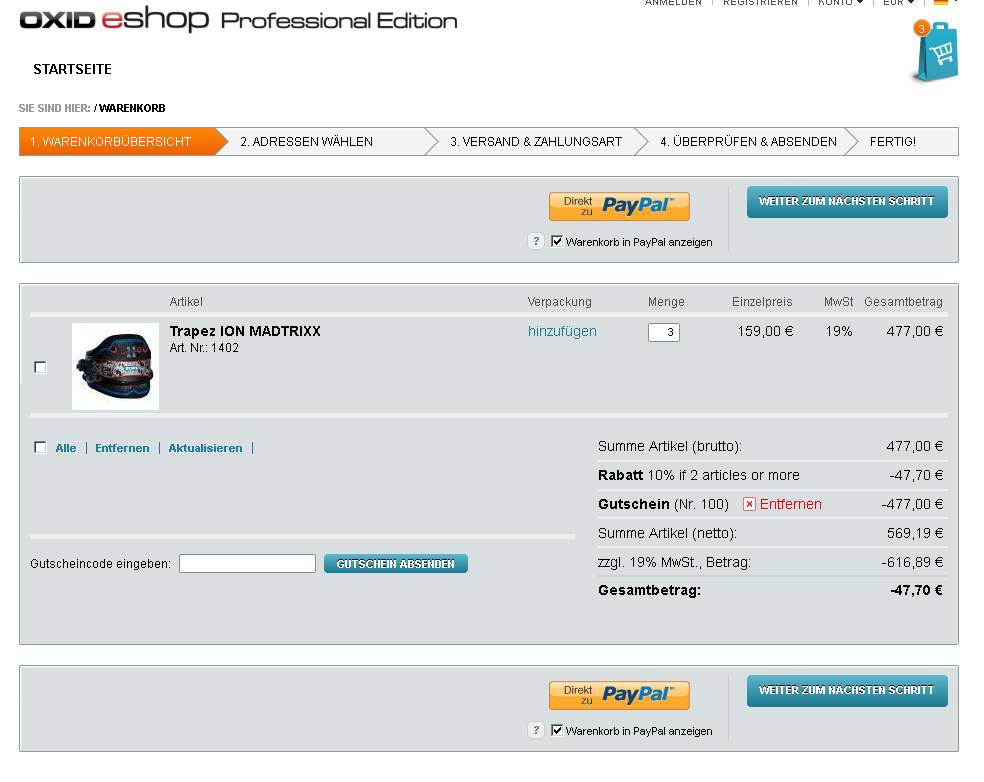Click the Gutscheincode input field
The width and height of the screenshot is (984, 782).
click(247, 563)
